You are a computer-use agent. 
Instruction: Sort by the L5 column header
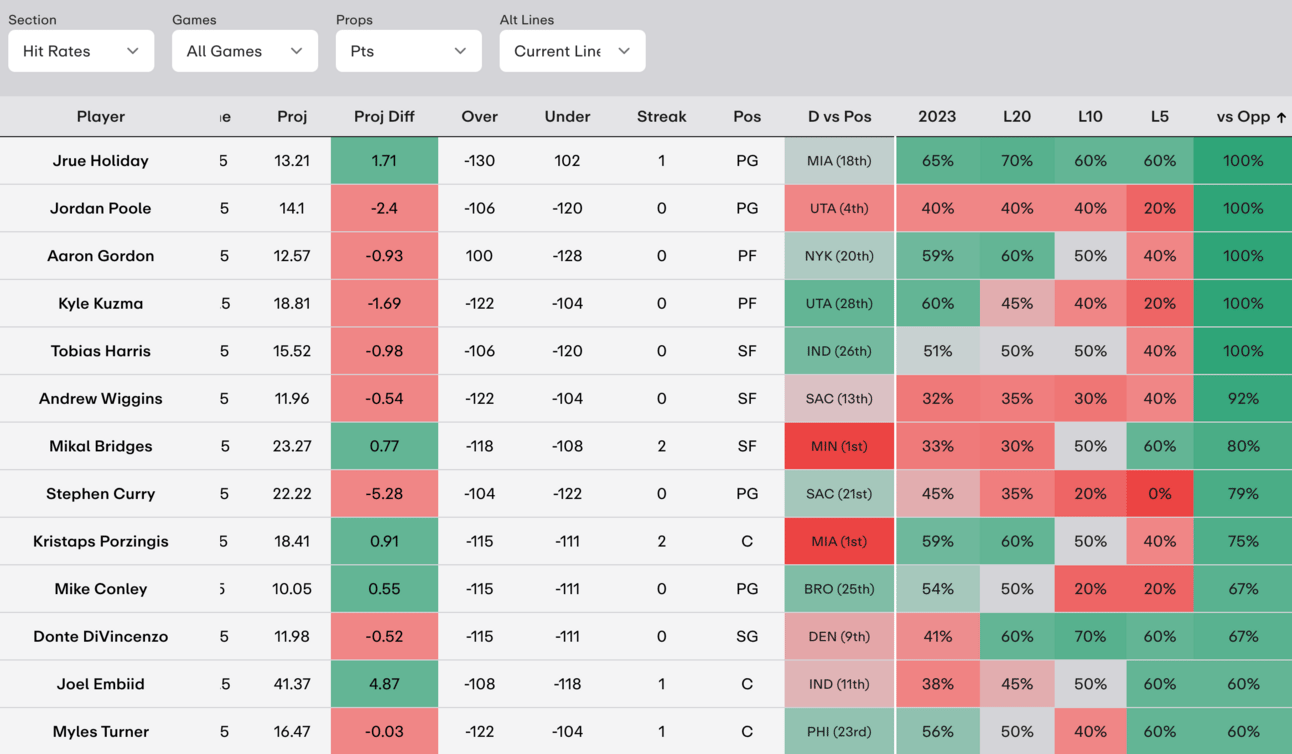point(1159,116)
